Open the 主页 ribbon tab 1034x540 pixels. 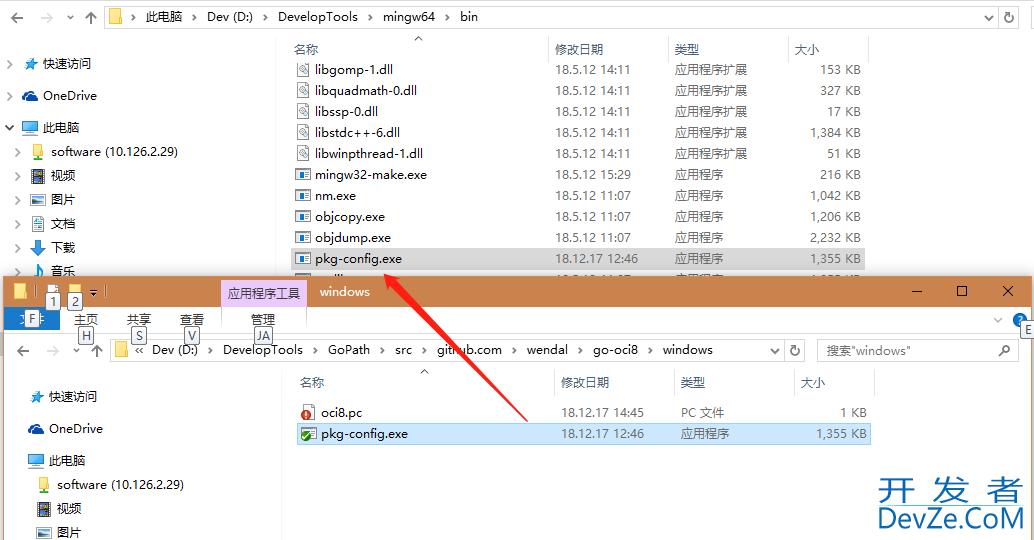[x=86, y=319]
